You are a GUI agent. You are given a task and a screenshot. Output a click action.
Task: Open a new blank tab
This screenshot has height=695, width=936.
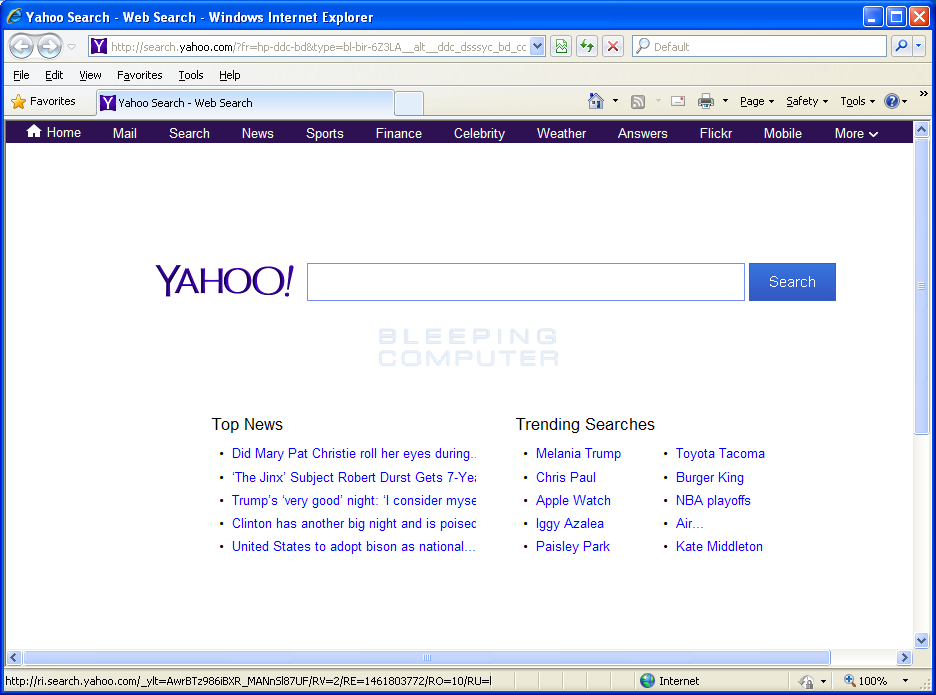point(409,103)
